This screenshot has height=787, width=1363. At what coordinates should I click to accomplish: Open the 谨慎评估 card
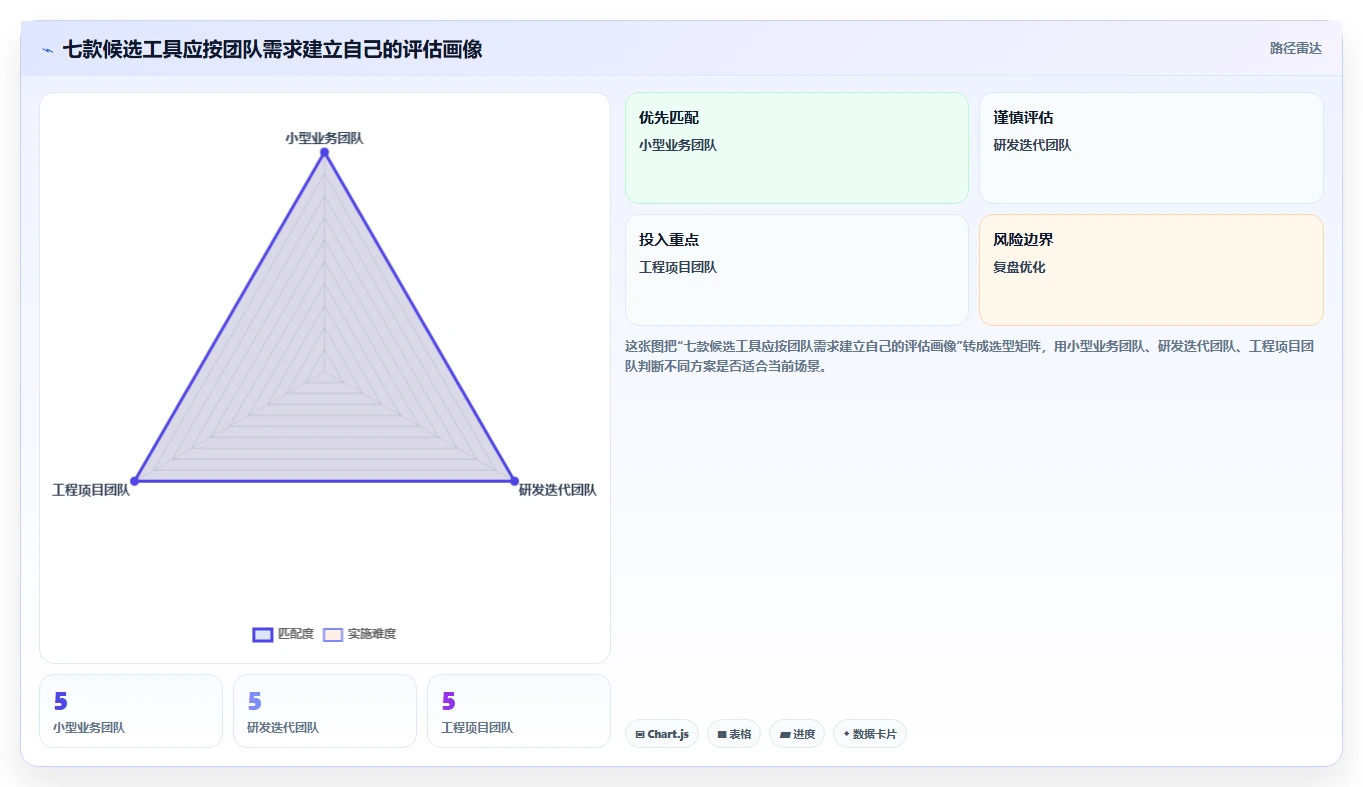coord(1151,148)
